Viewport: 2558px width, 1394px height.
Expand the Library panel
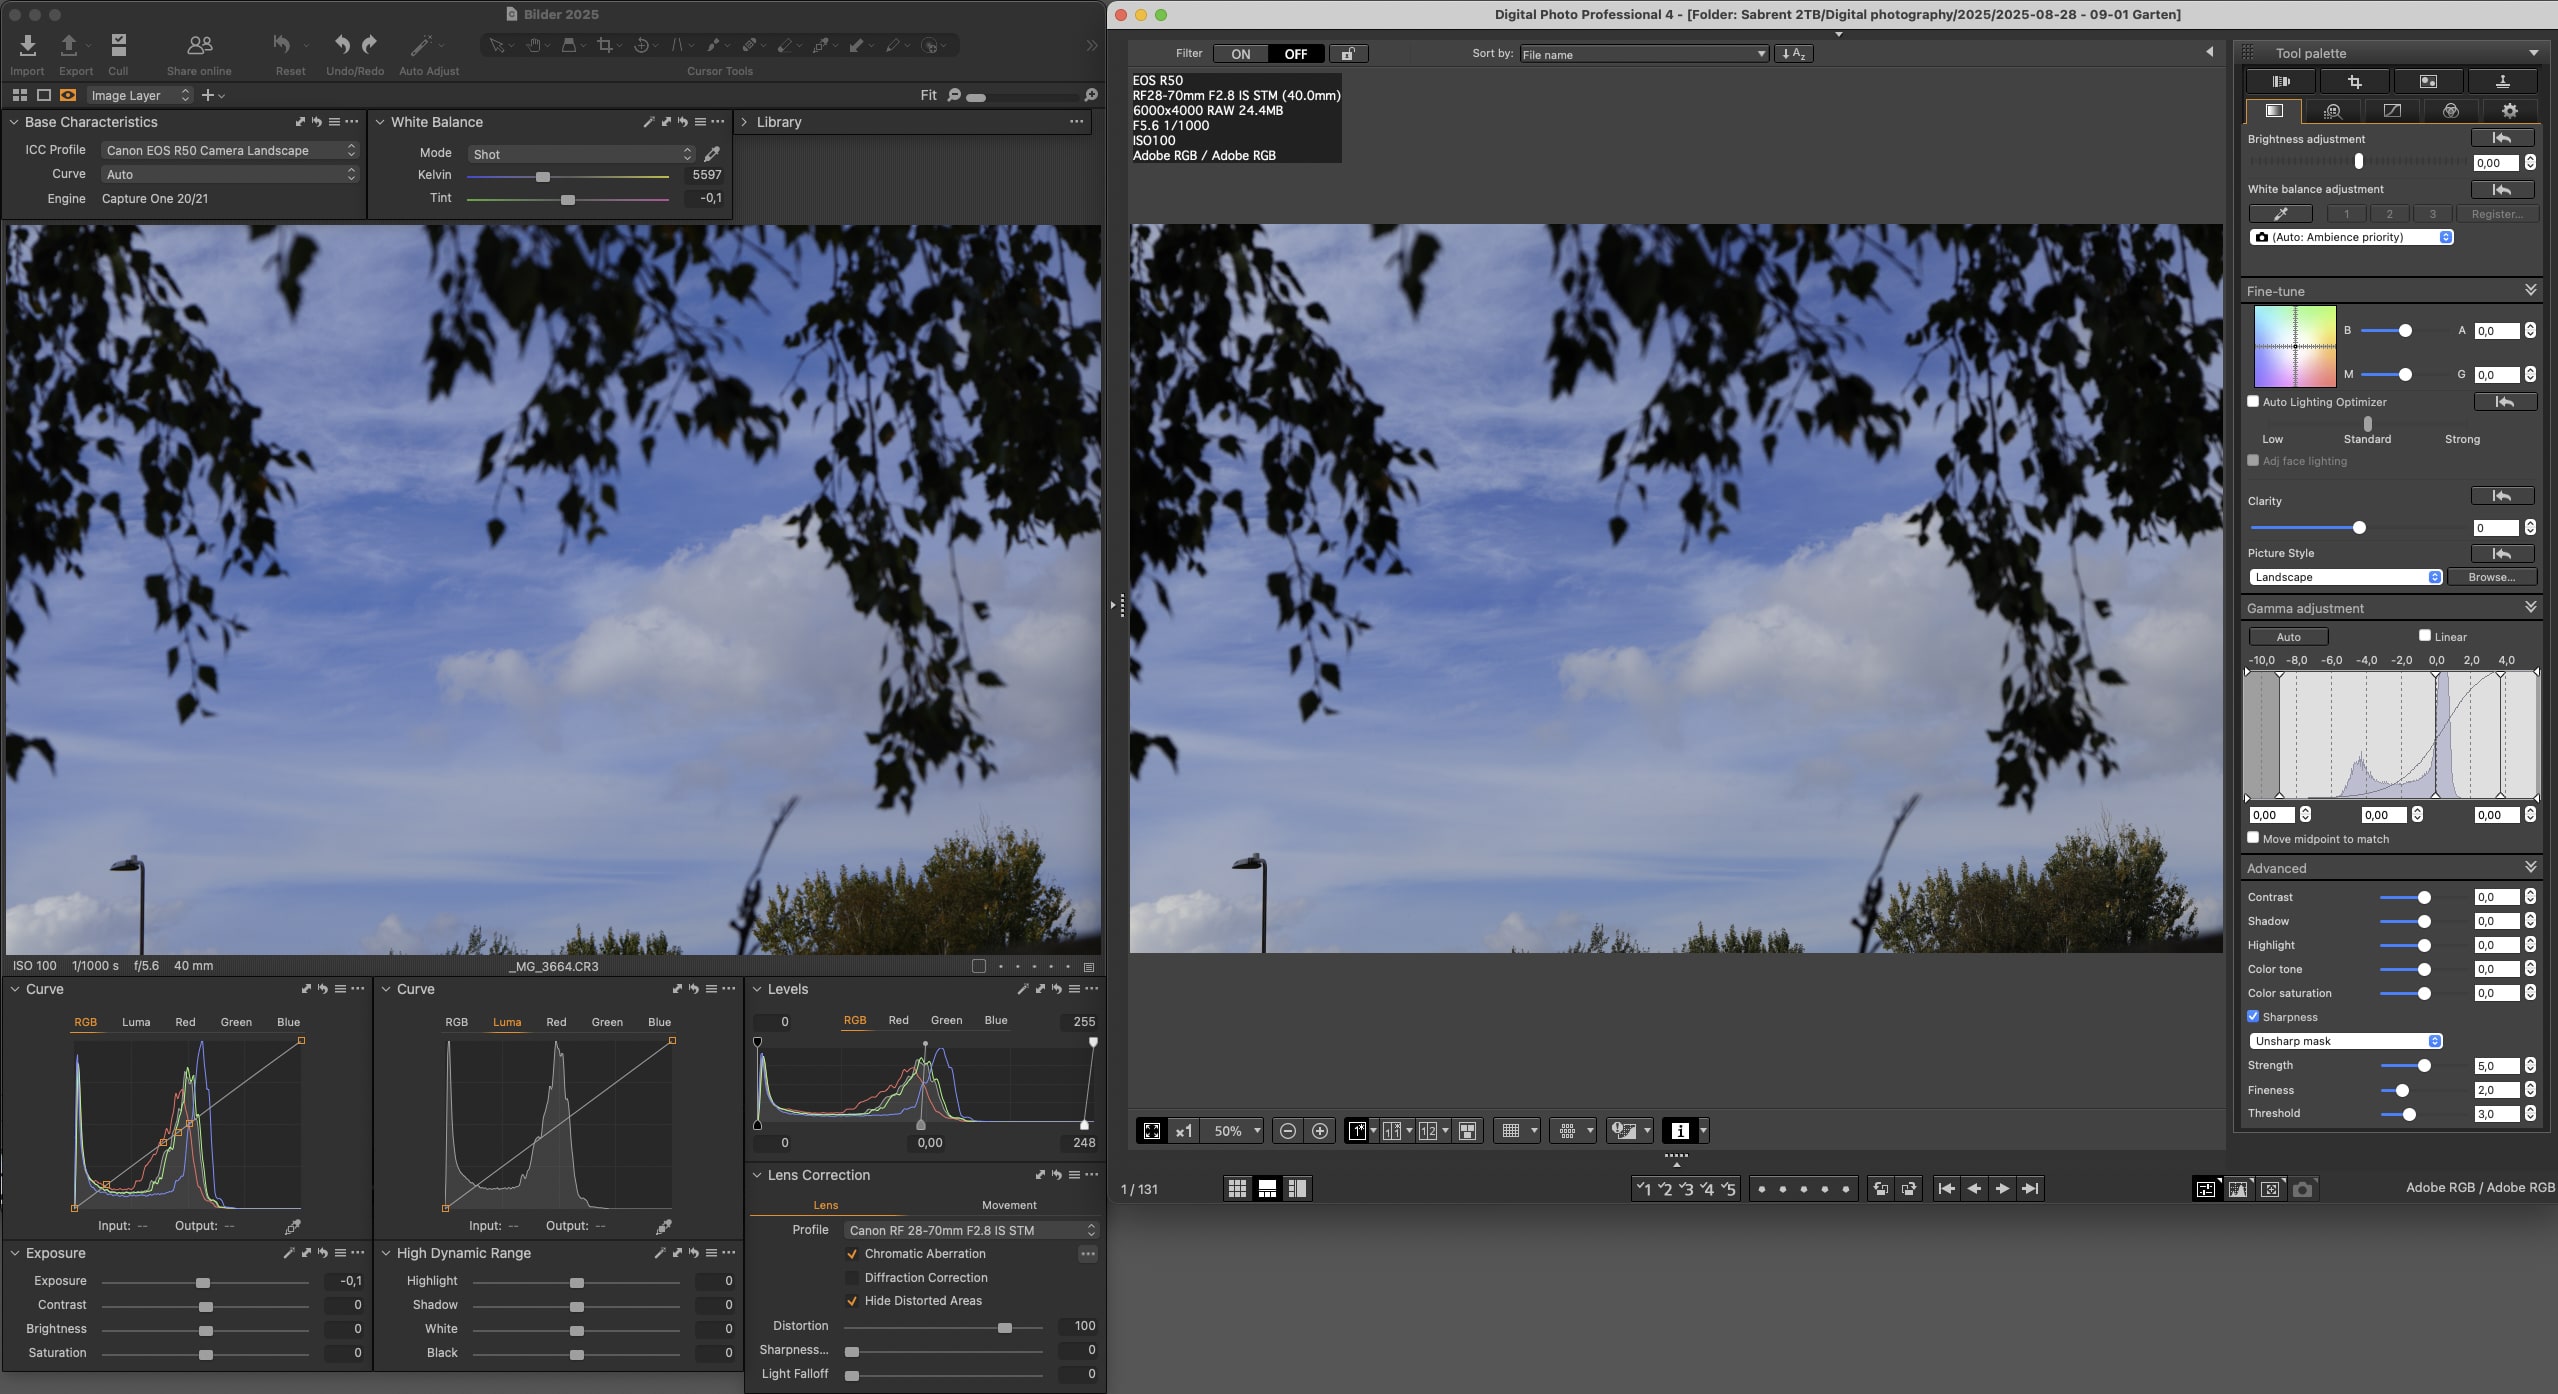pyautogui.click(x=743, y=122)
